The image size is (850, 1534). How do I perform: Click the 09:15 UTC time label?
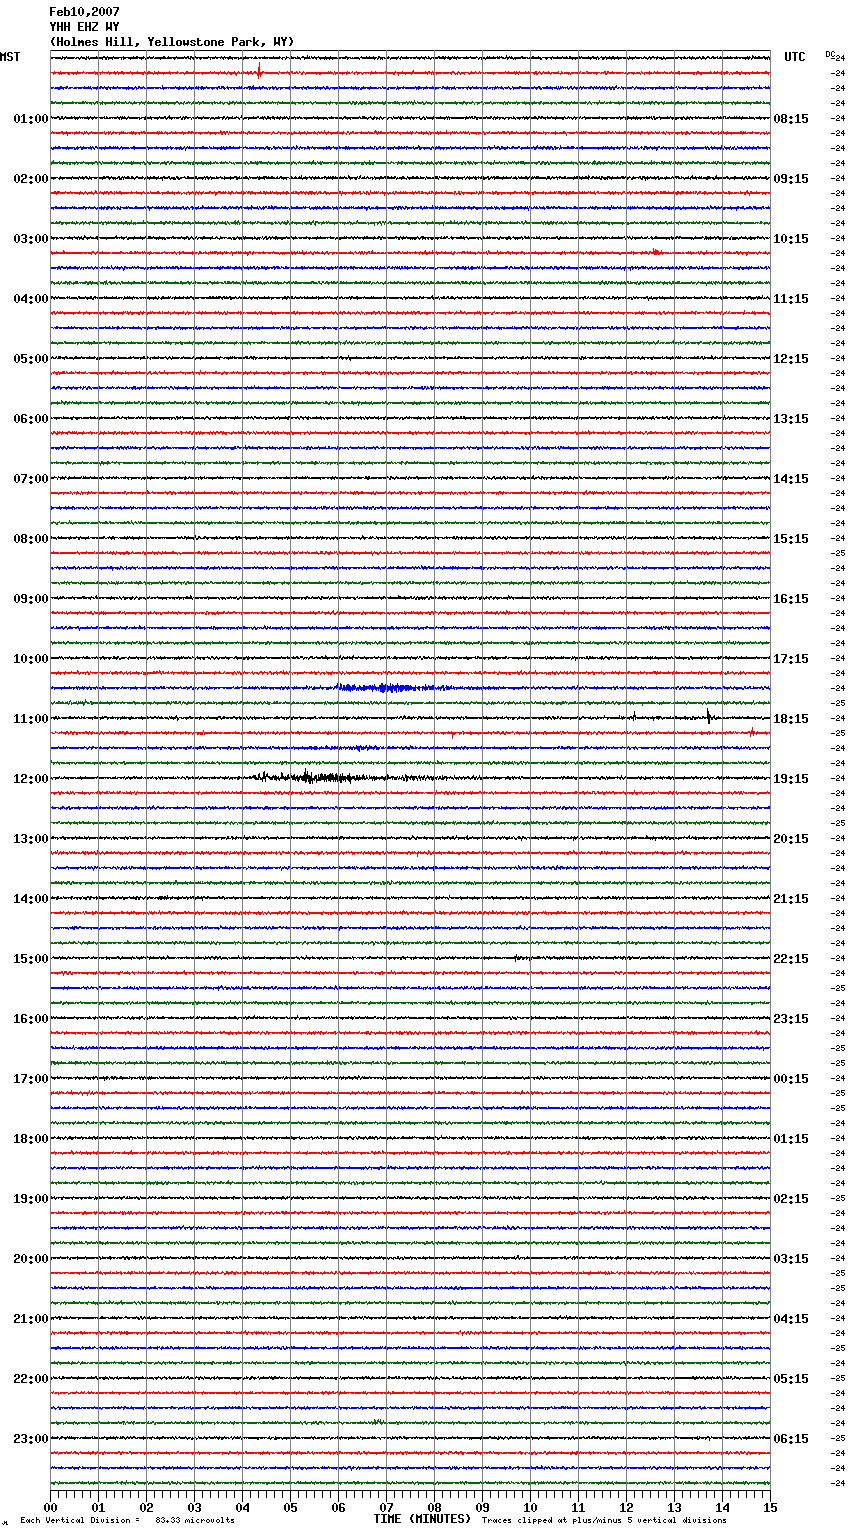click(791, 179)
